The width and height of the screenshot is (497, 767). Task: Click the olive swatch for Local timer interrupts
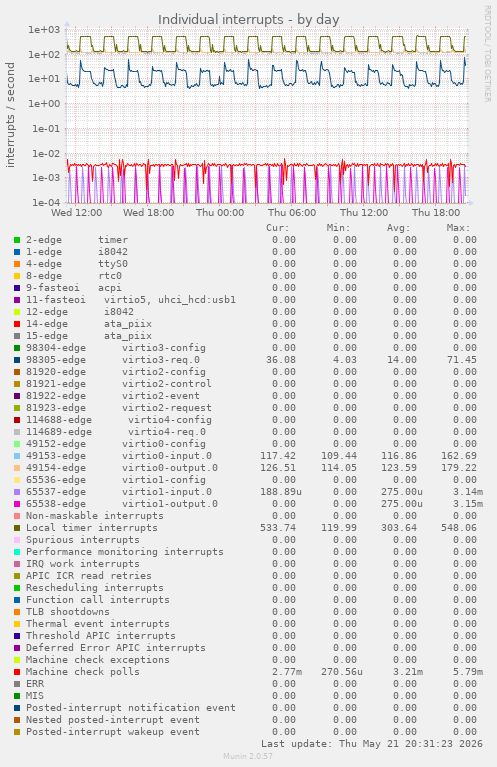(17, 528)
